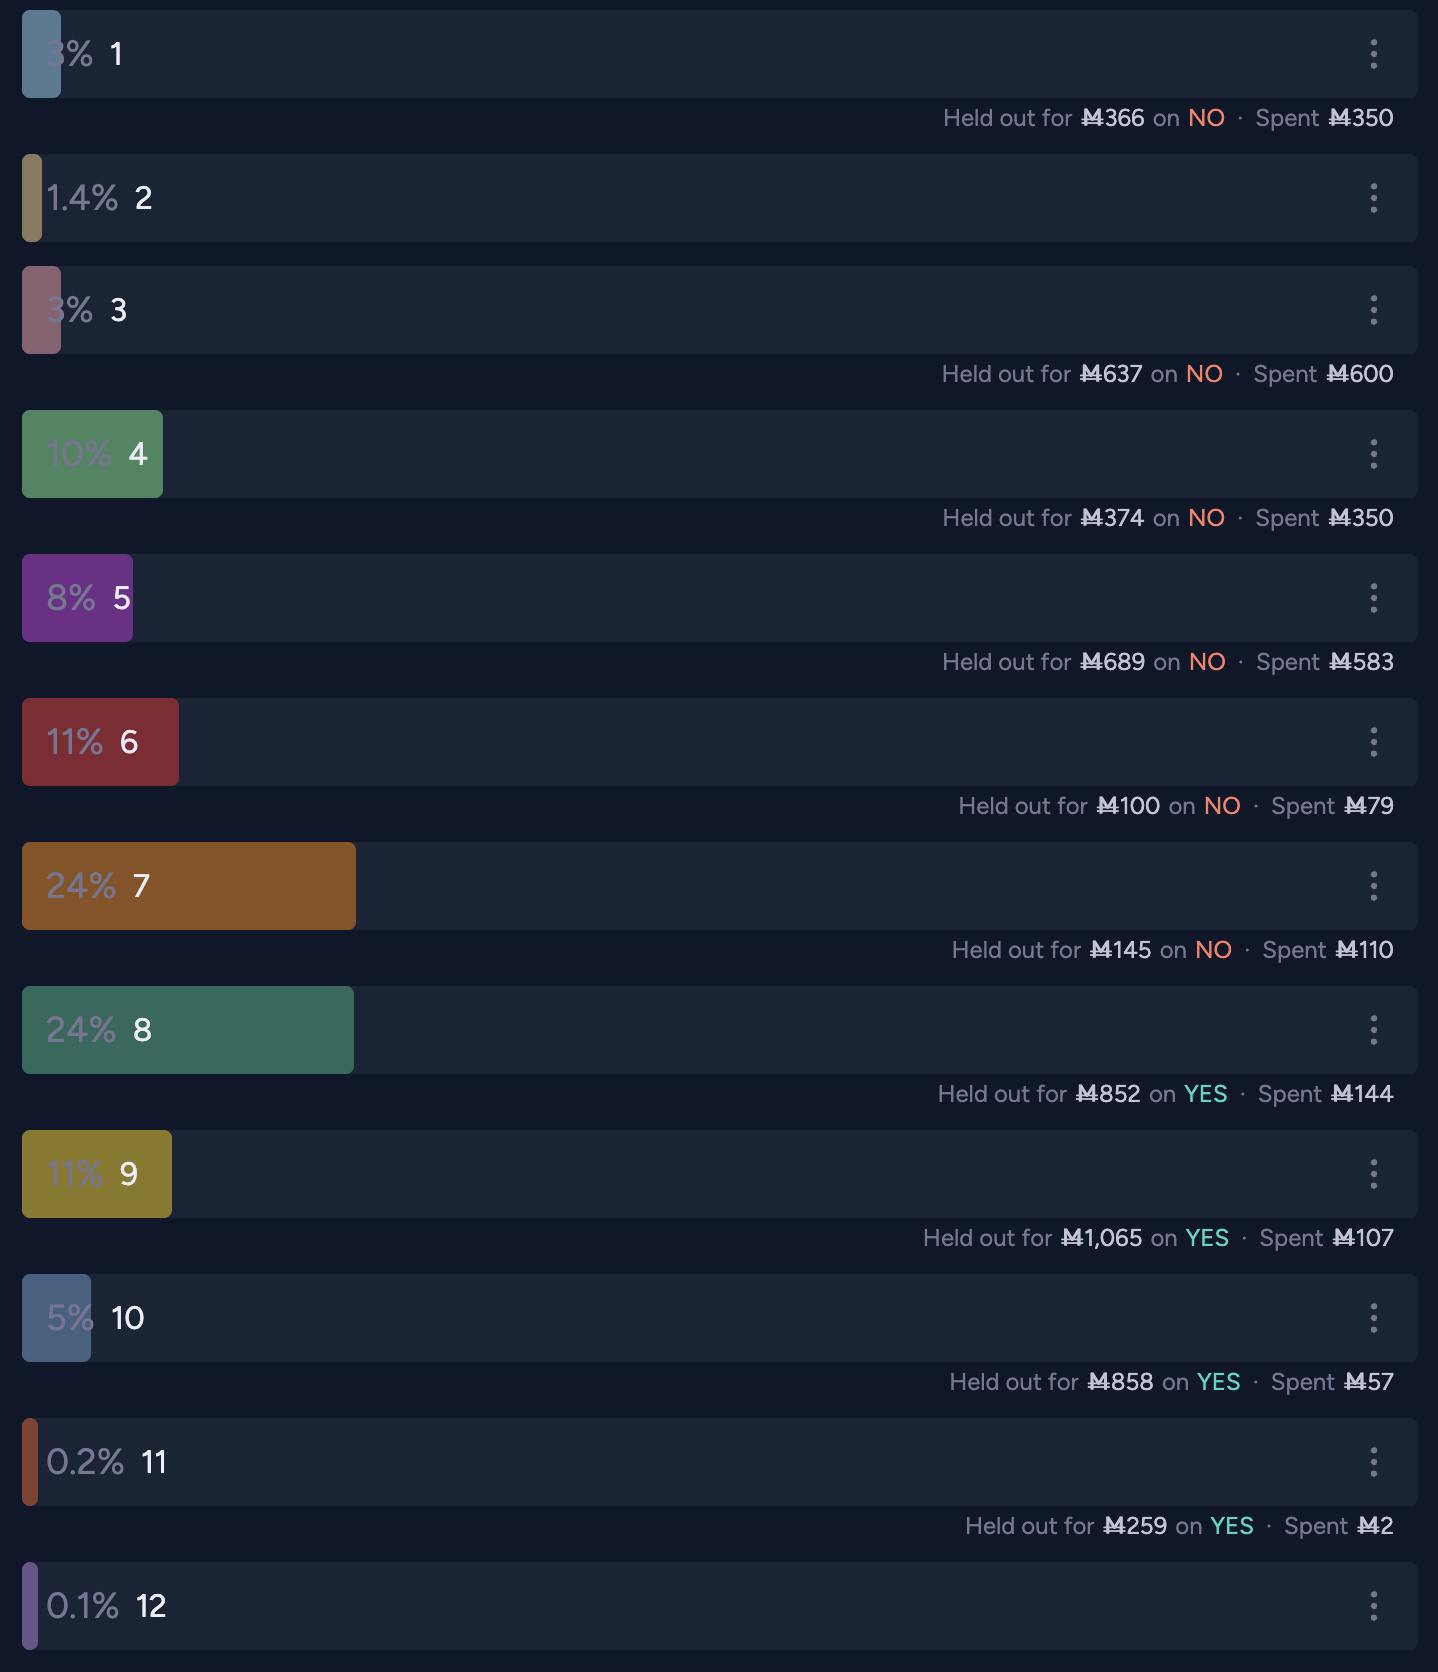Select the green 24% answer 8 bar
Viewport: 1438px width, 1672px height.
[720, 1030]
